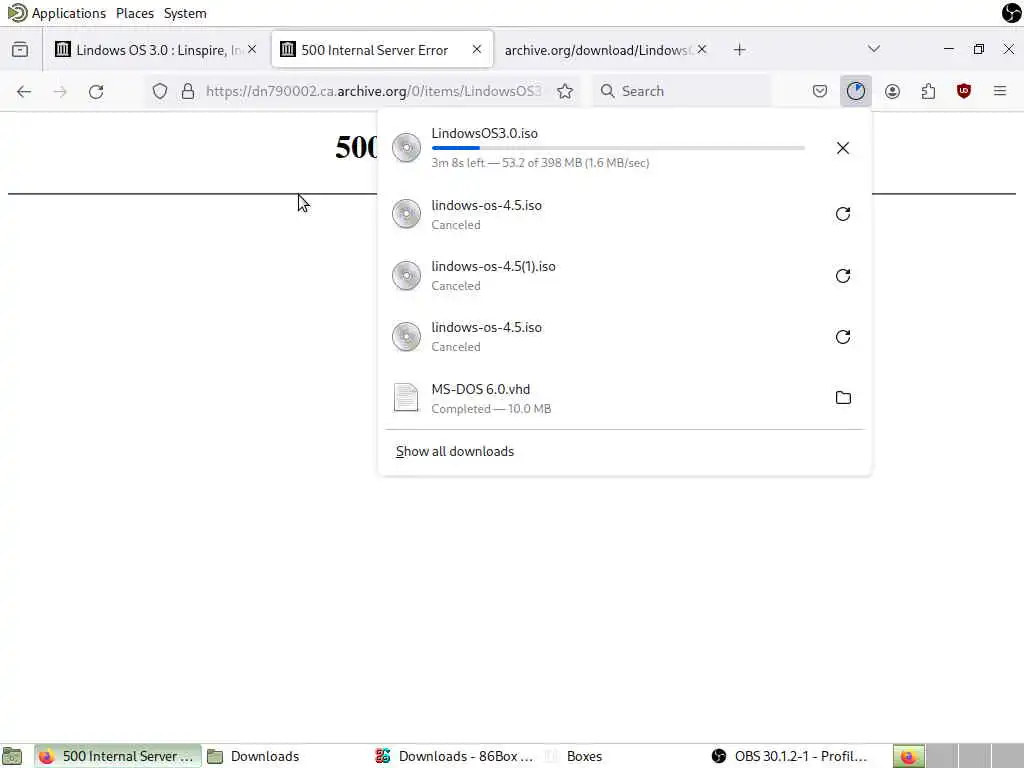This screenshot has height=768, width=1024.
Task: Reload the current page
Action: (x=96, y=91)
